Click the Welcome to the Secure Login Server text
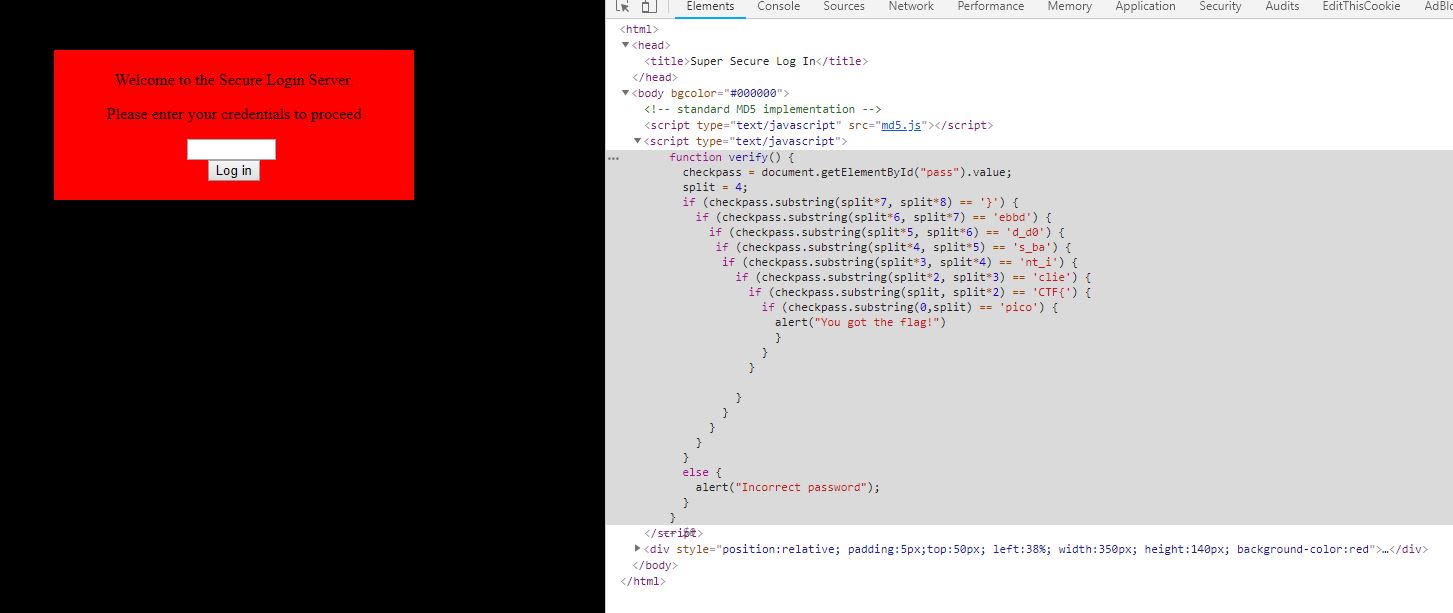Image resolution: width=1453 pixels, height=613 pixels. point(233,80)
